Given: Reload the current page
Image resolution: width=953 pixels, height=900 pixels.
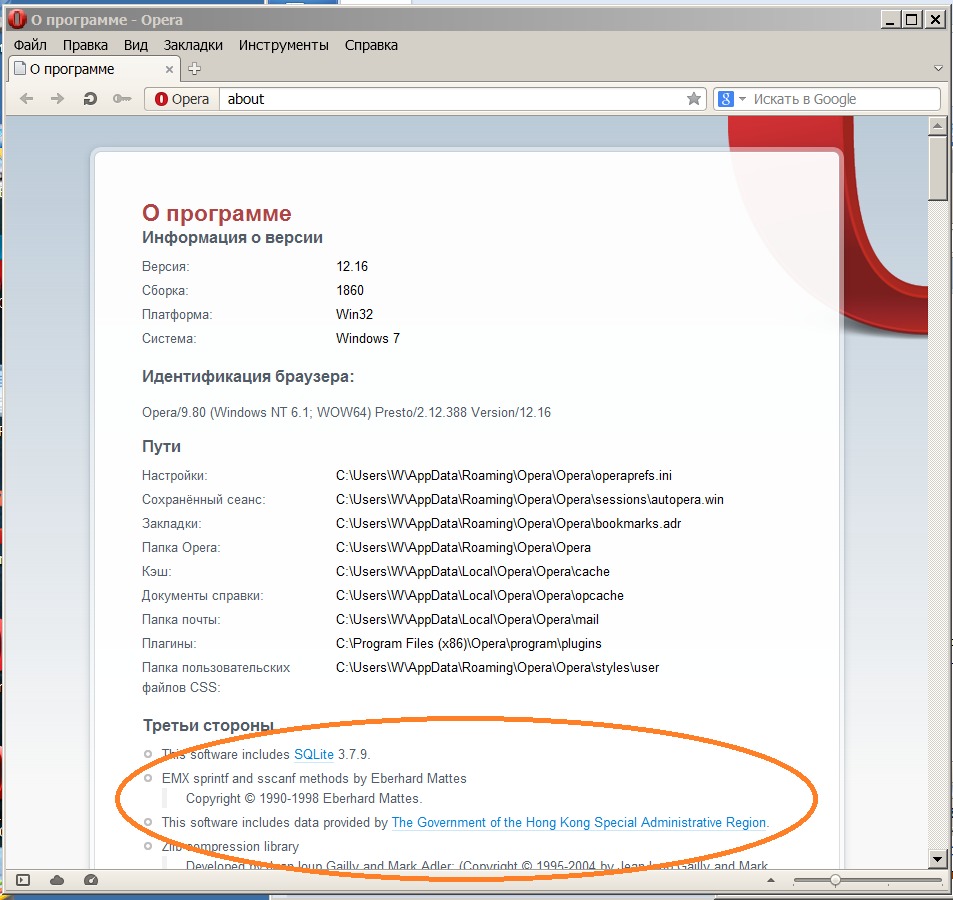Looking at the screenshot, I should (x=90, y=99).
